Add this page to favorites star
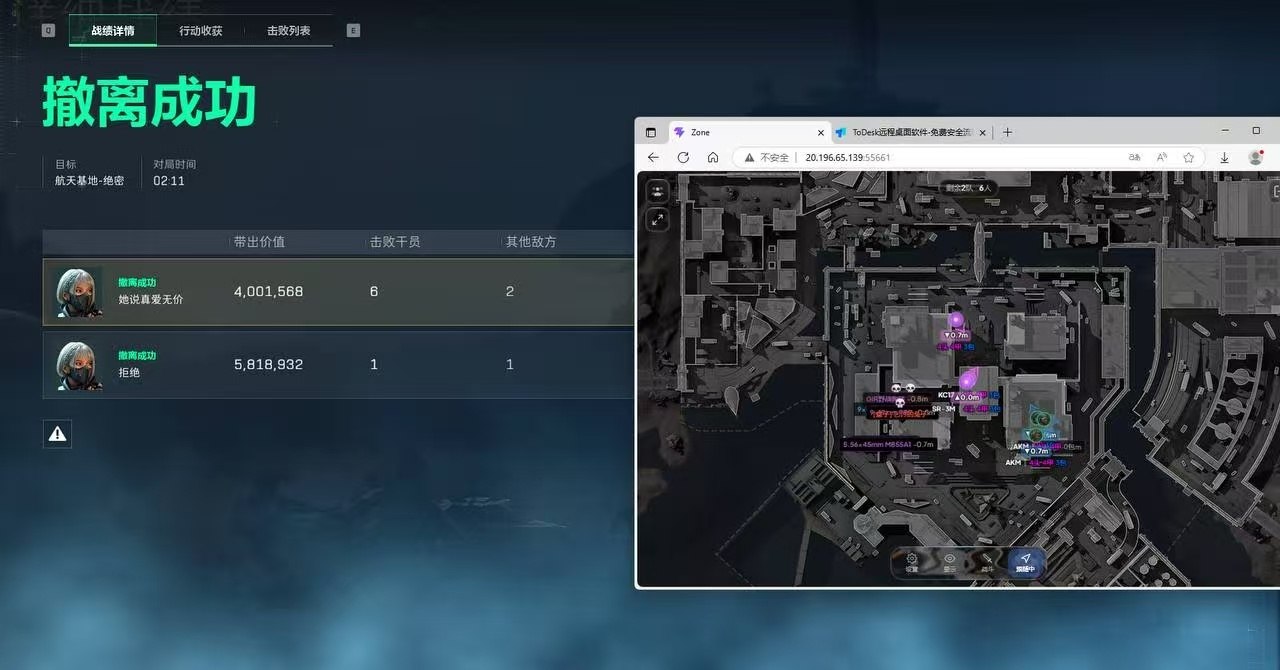This screenshot has height=670, width=1280. pyautogui.click(x=1189, y=157)
